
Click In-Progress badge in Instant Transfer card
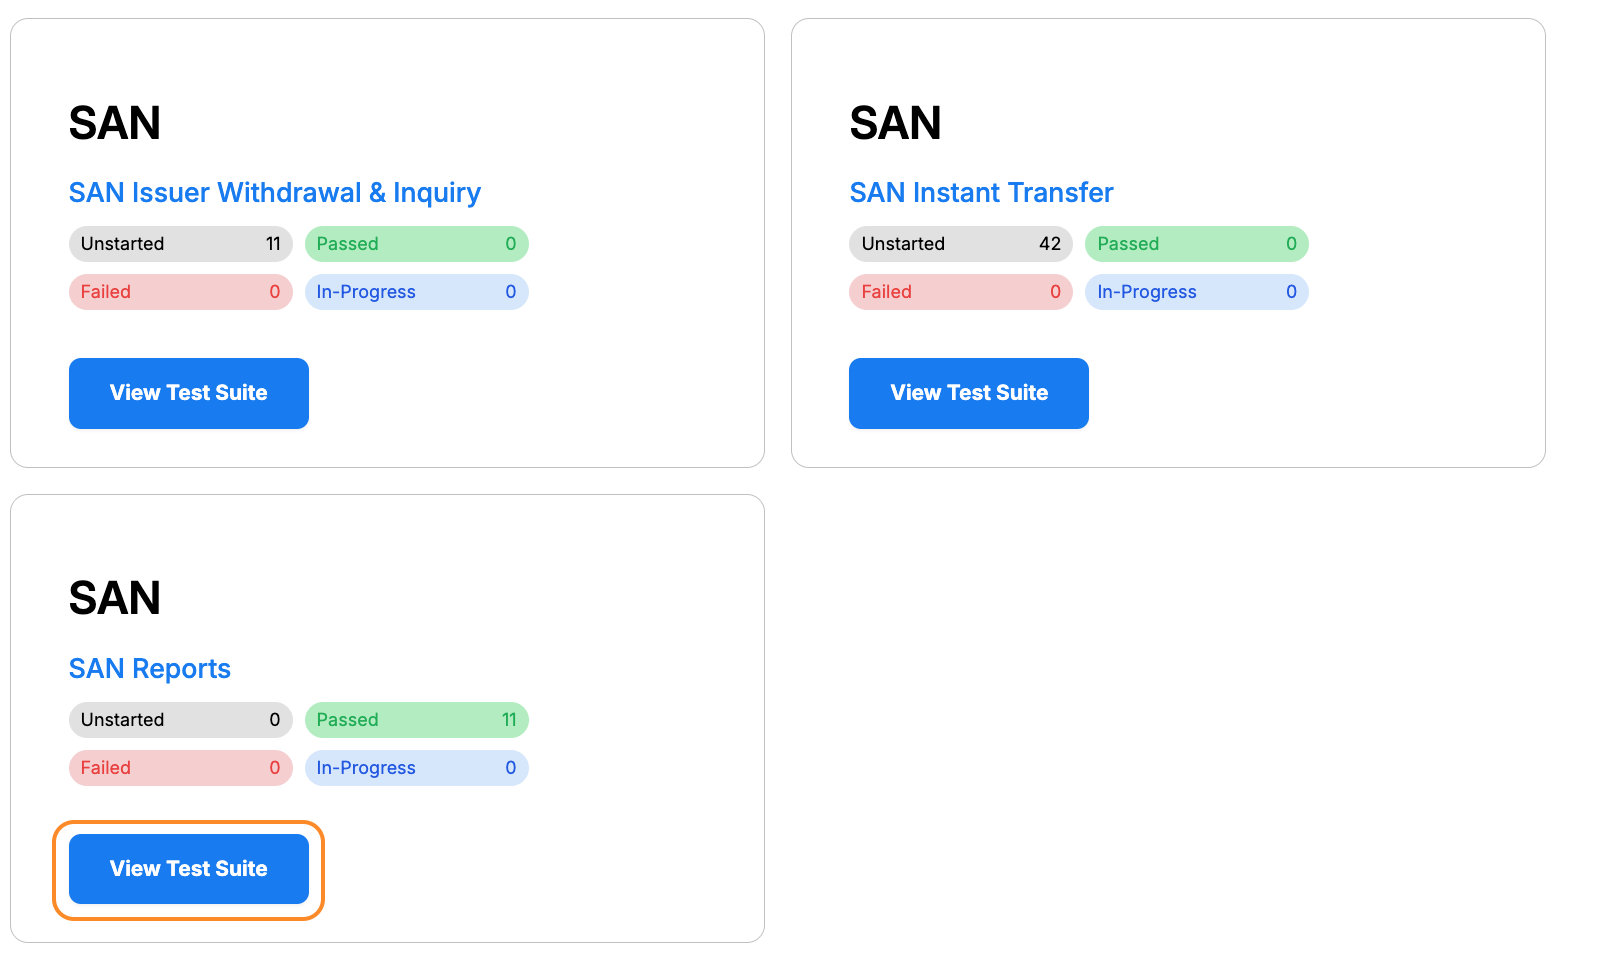[x=1196, y=292]
